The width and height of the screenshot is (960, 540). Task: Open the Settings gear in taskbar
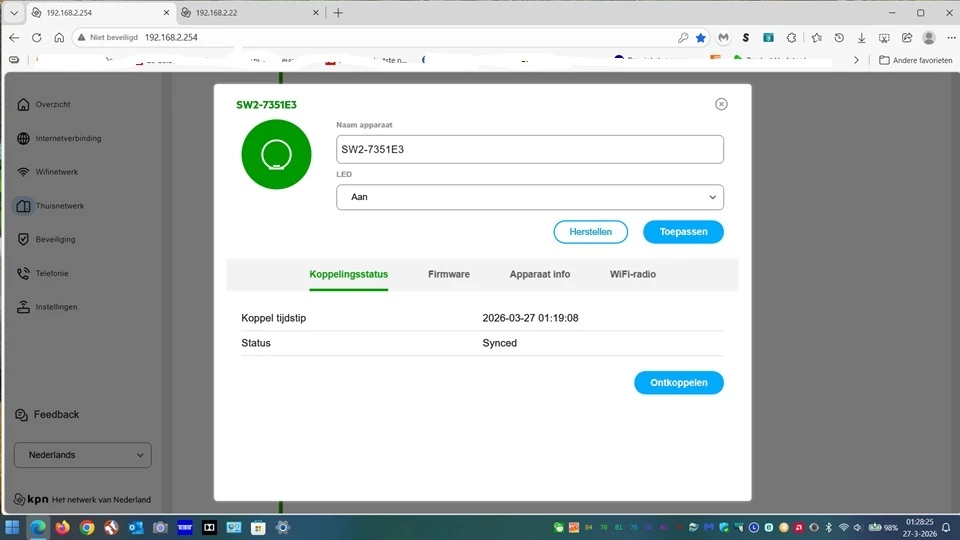(282, 527)
